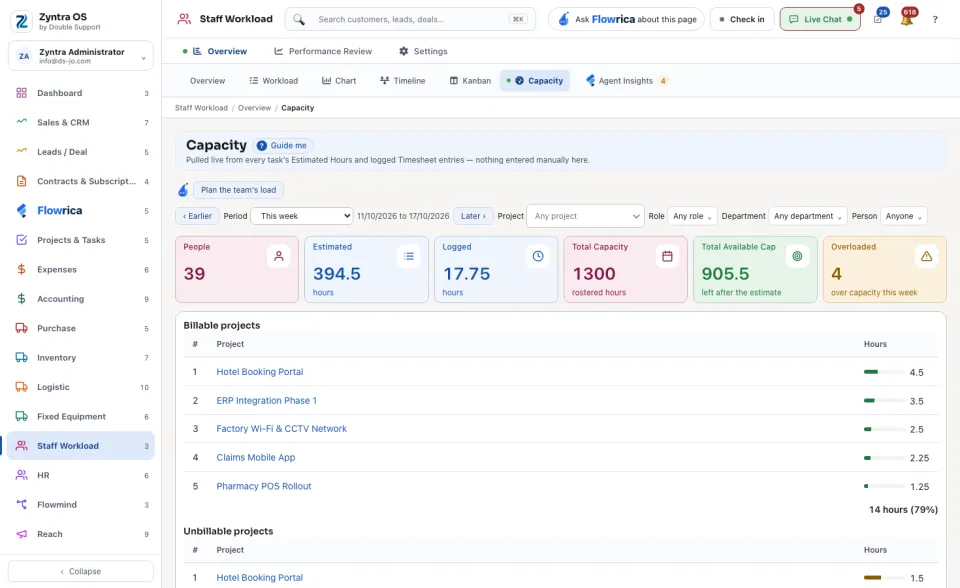
Task: Click the Hotel Booking Portal 4.5 hours bar
Action: 884,372
